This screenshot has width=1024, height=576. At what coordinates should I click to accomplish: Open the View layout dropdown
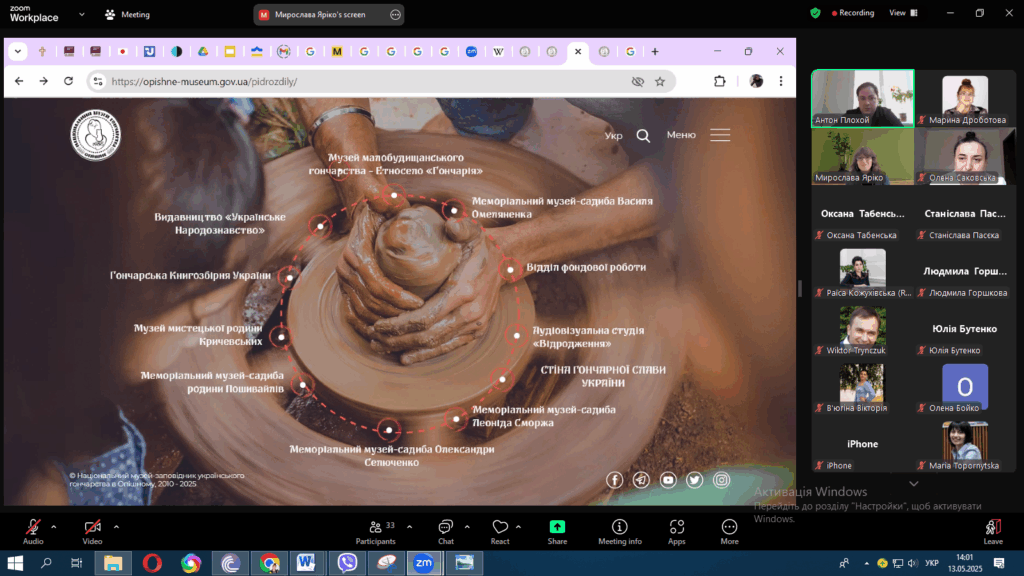coord(901,13)
